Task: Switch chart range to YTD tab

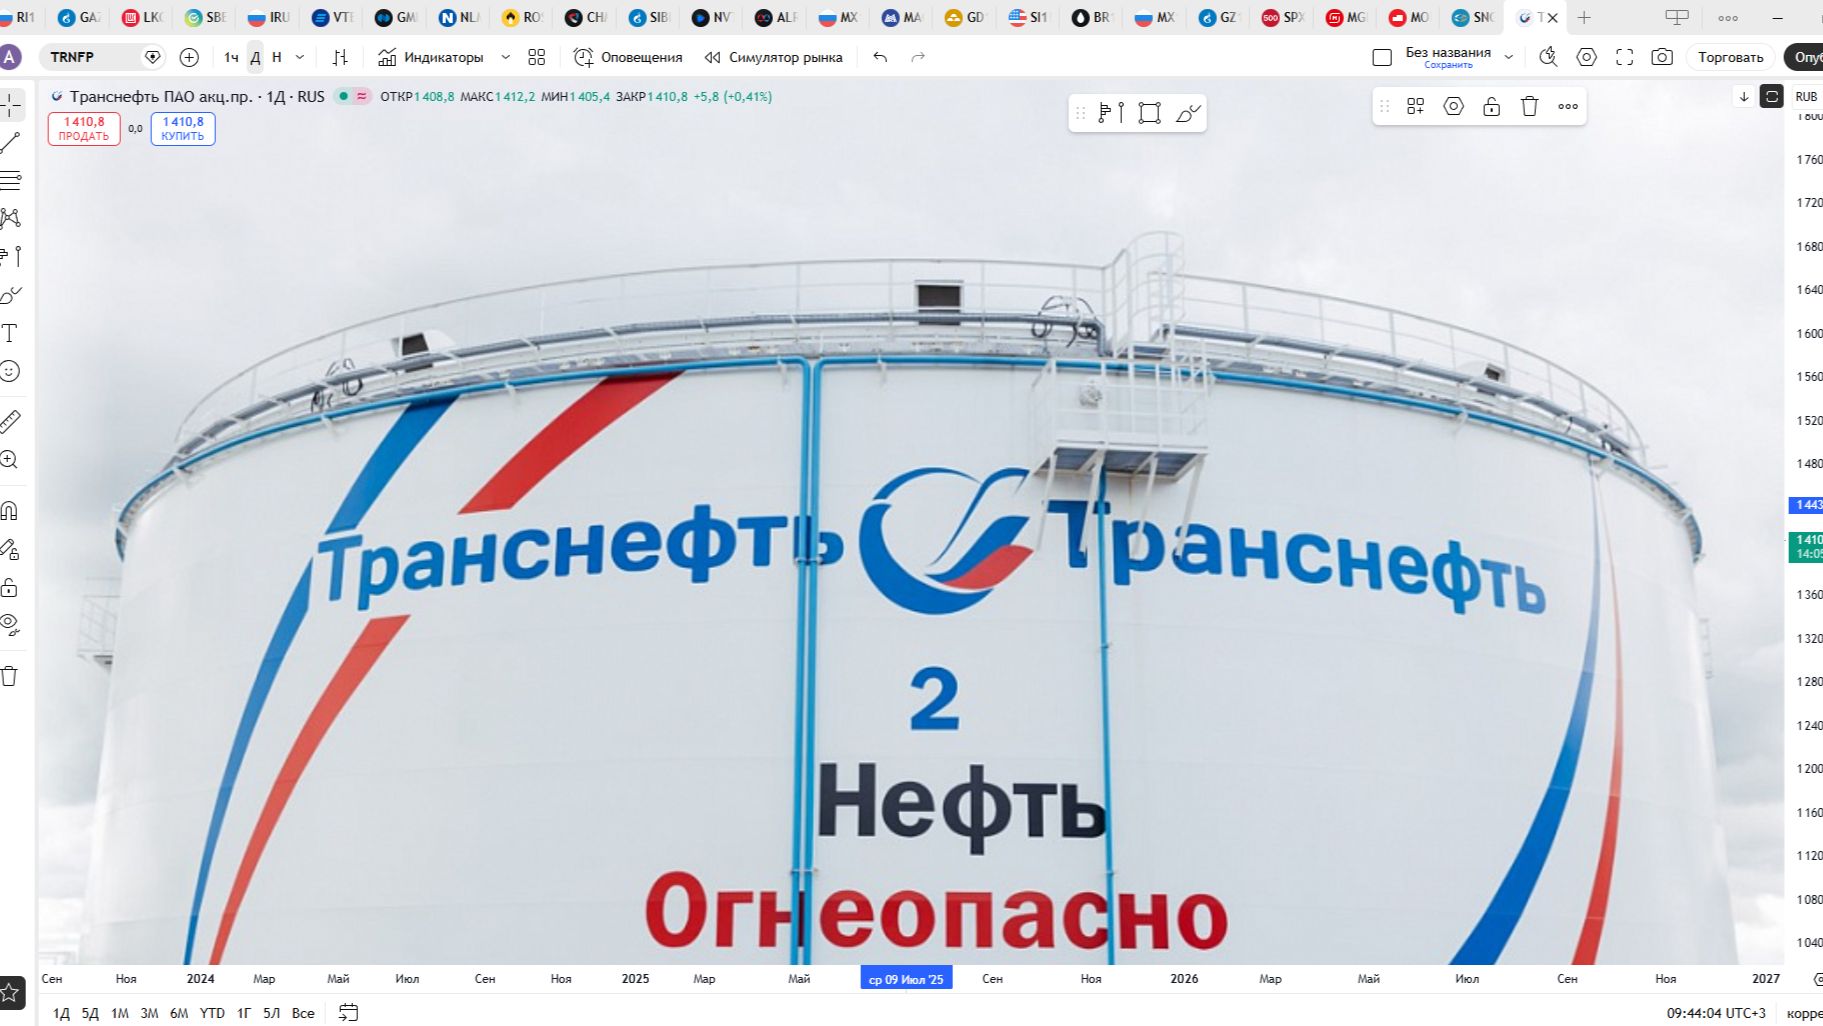Action: click(212, 1013)
